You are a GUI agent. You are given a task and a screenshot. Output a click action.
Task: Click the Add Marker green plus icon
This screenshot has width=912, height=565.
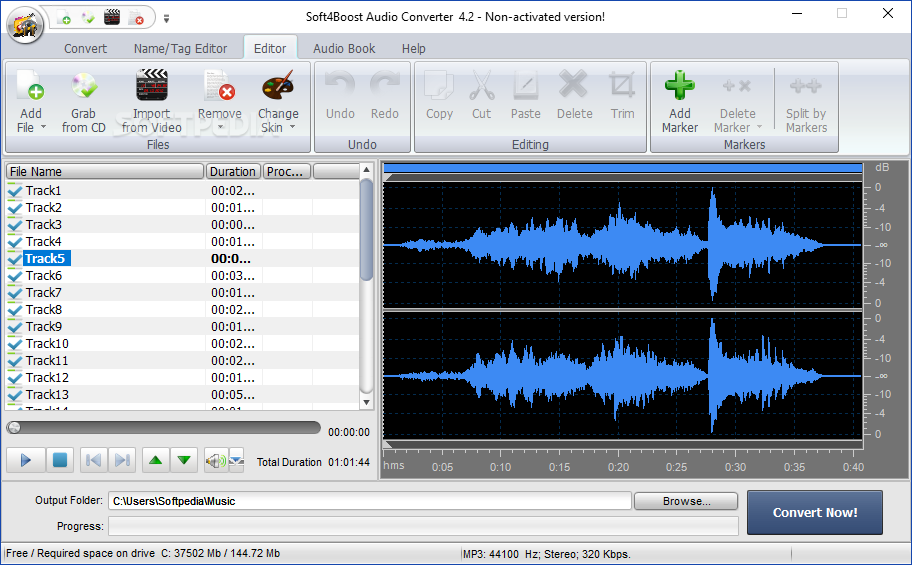(679, 85)
